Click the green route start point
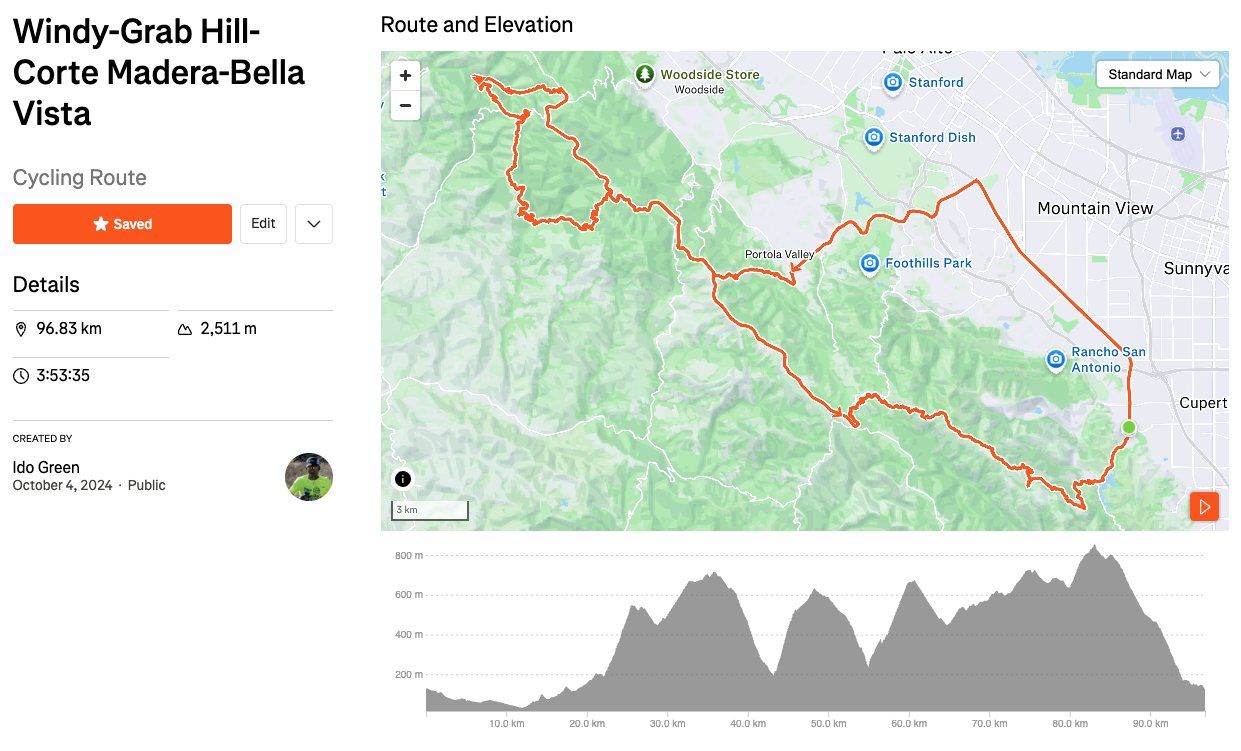 (x=1129, y=428)
